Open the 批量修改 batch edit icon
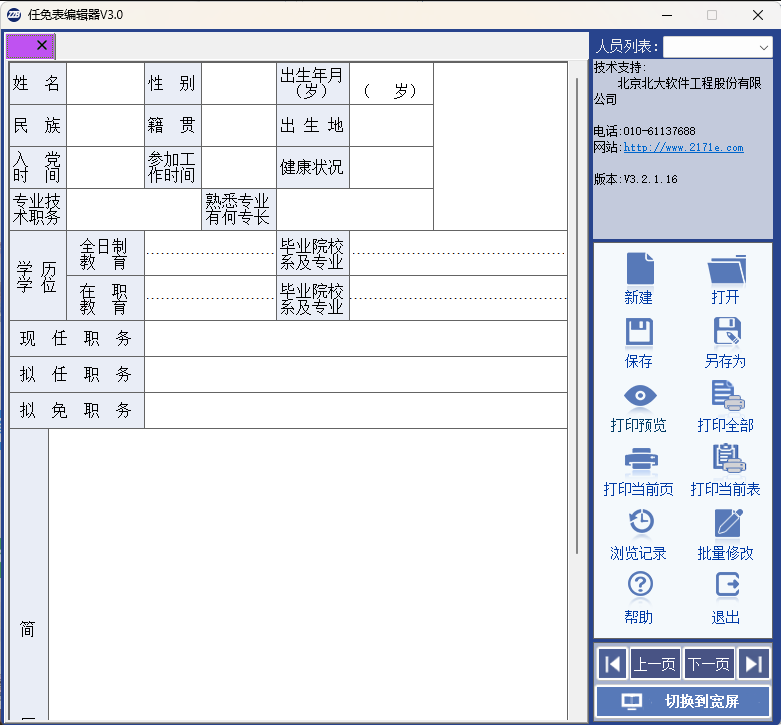Screen dimensions: 781x725 [728, 523]
